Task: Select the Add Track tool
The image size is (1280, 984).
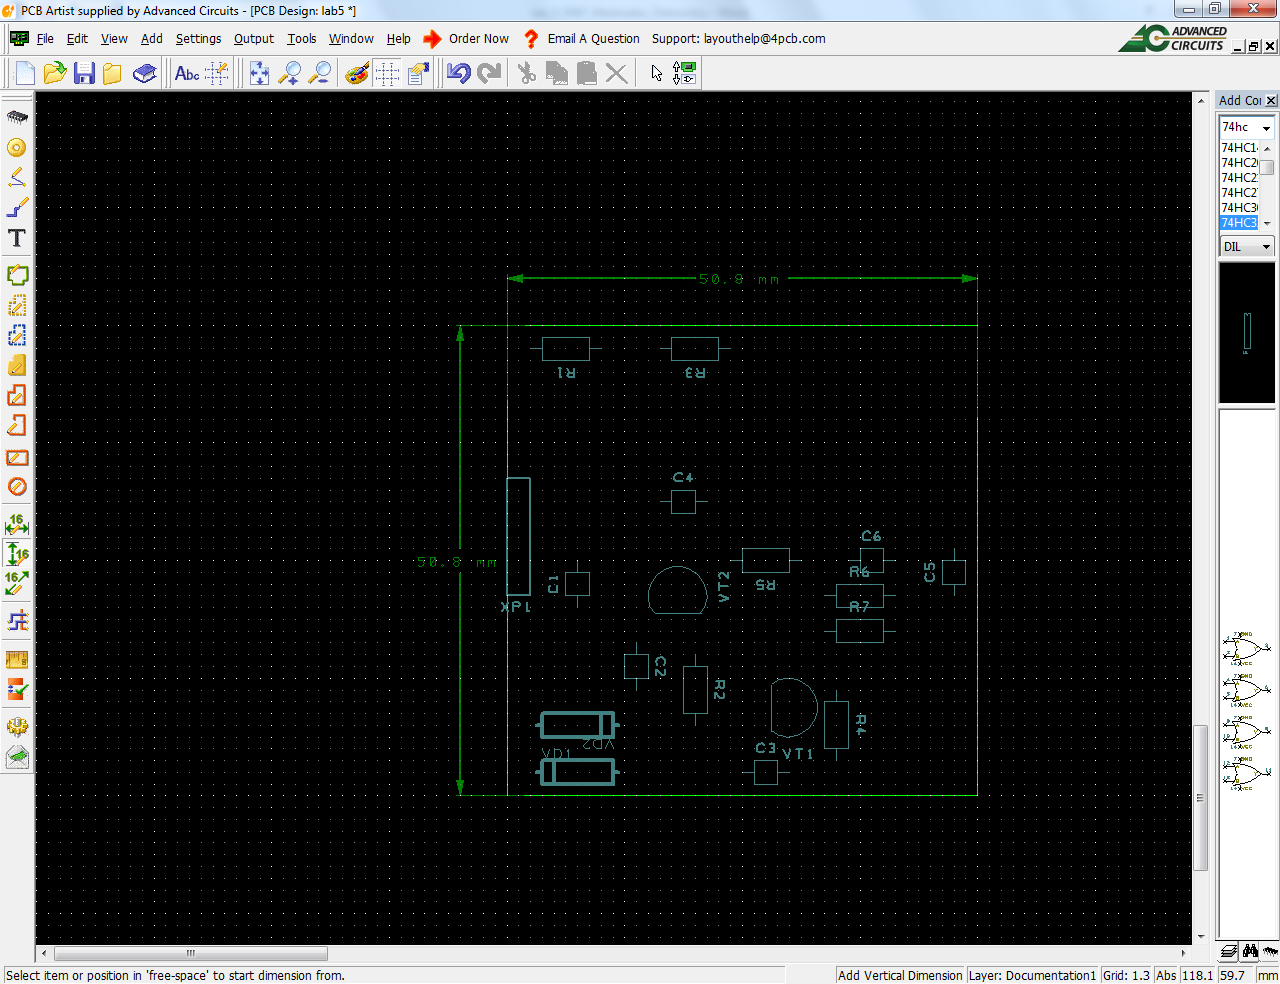Action: 17,208
